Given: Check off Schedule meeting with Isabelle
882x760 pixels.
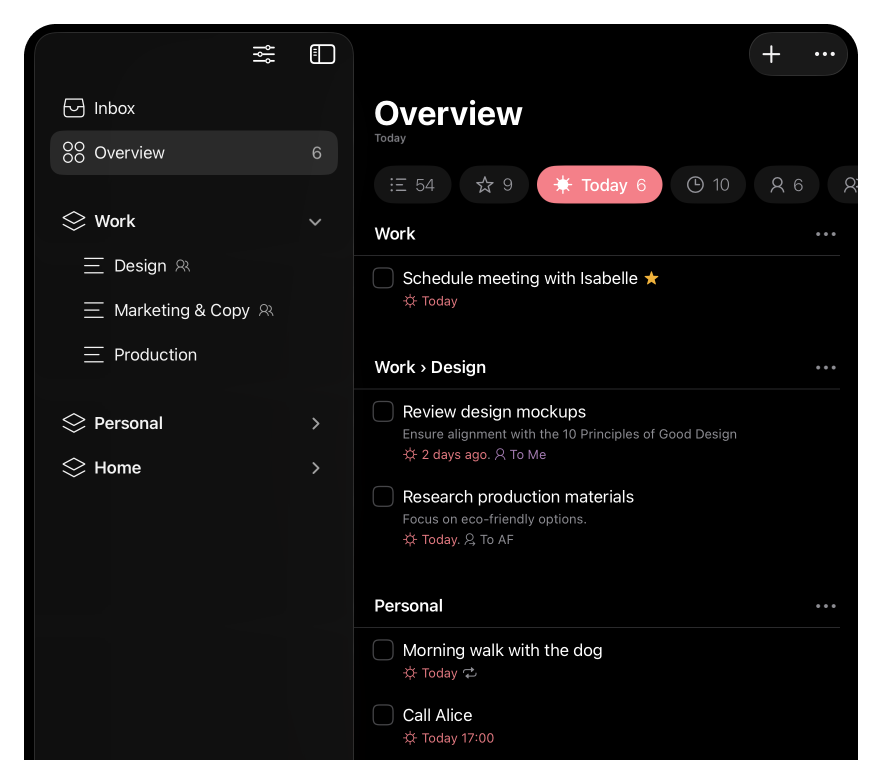Looking at the screenshot, I should click(381, 278).
